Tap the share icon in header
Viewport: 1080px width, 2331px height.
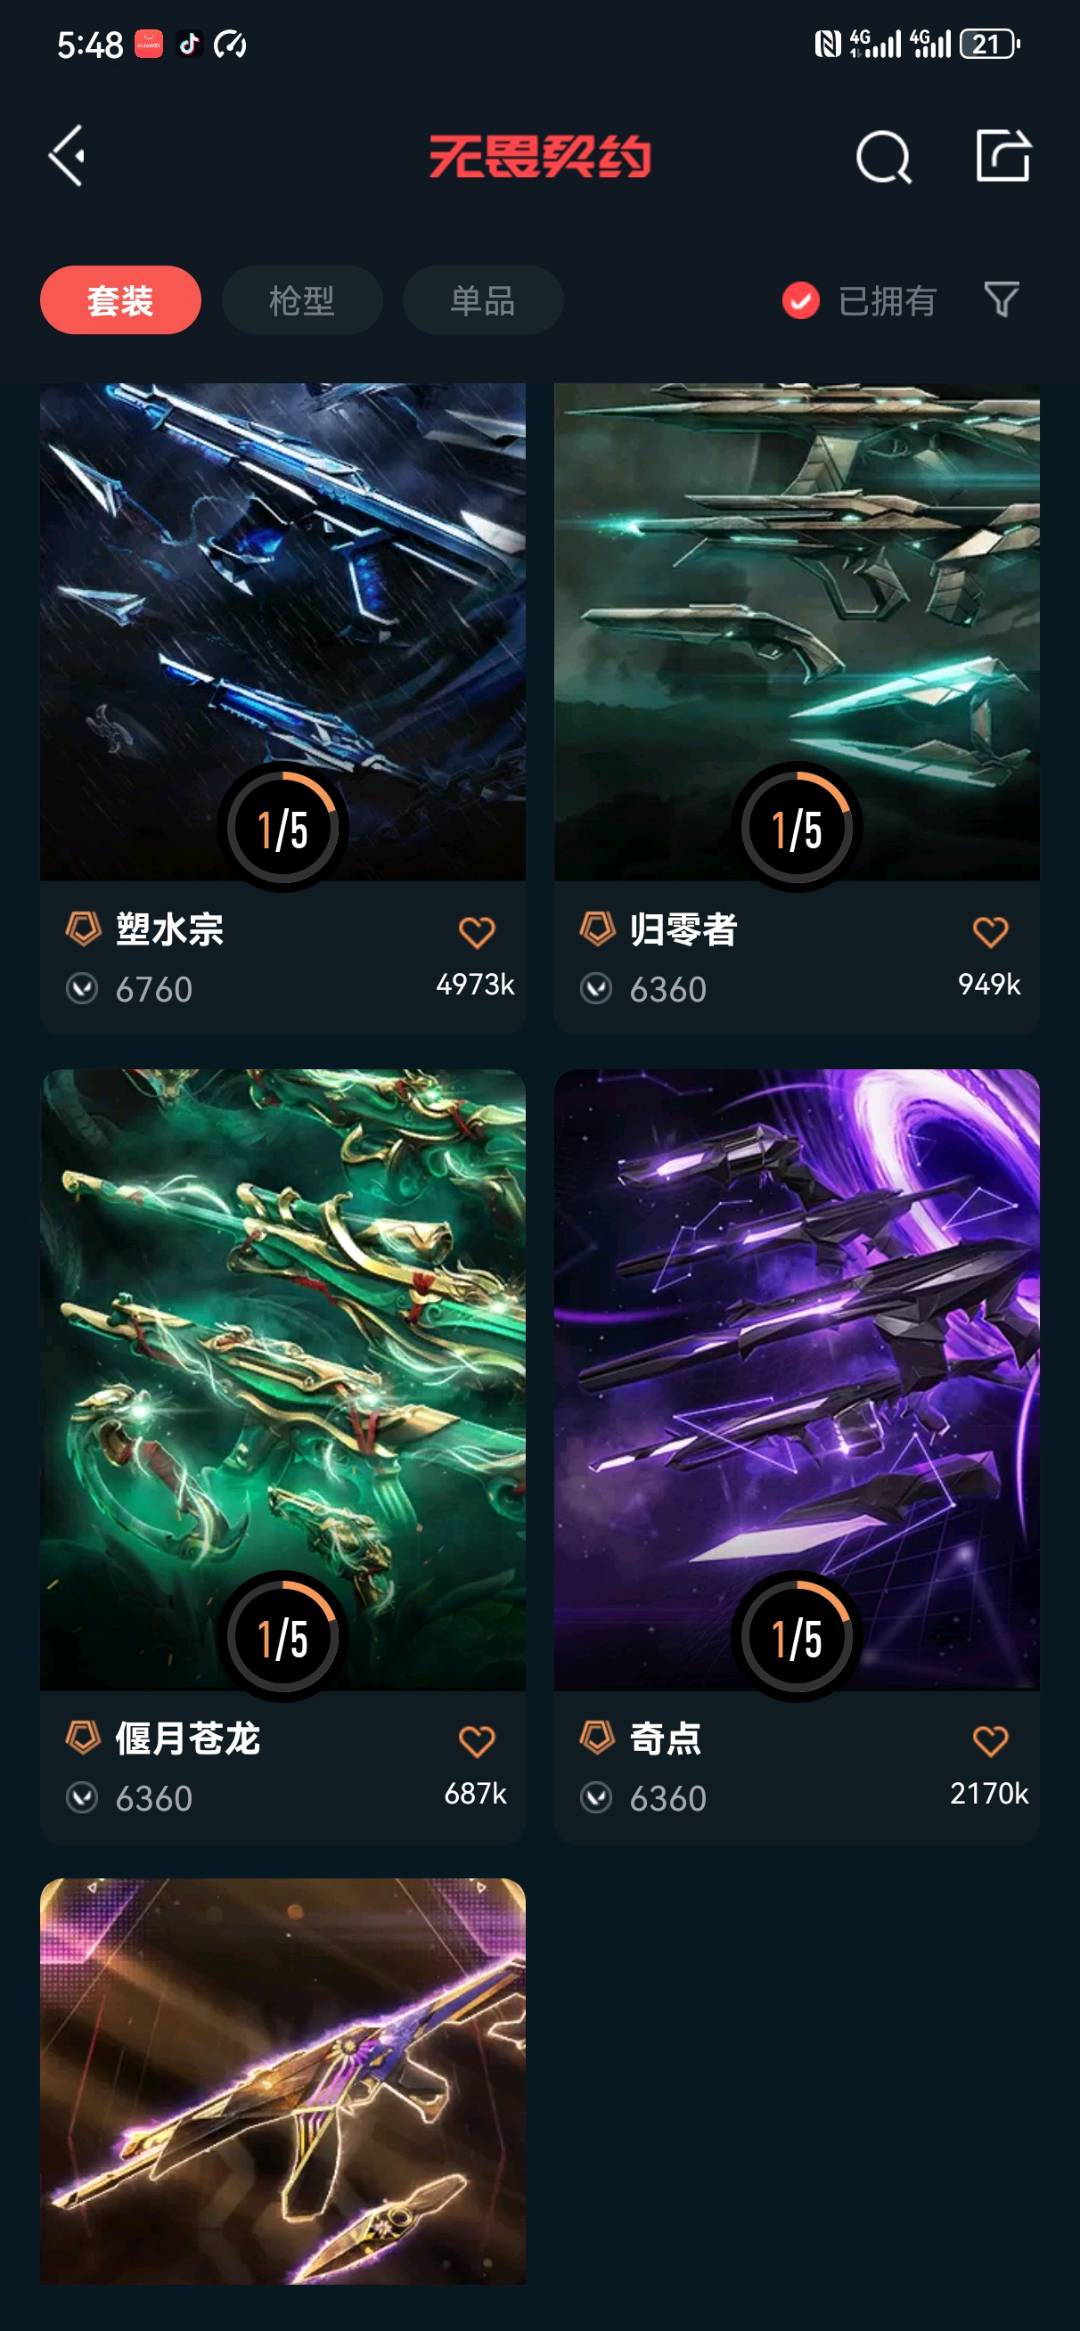[1003, 155]
